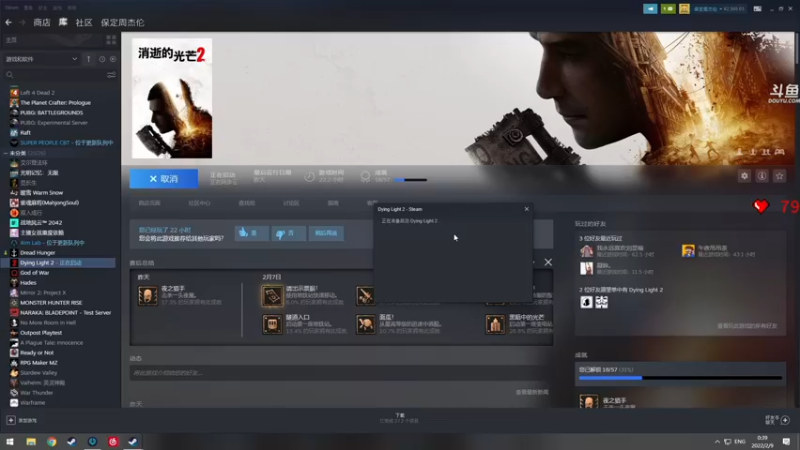The height and width of the screenshot is (450, 800).
Task: Open game info icon
Action: pyautogui.click(x=762, y=176)
